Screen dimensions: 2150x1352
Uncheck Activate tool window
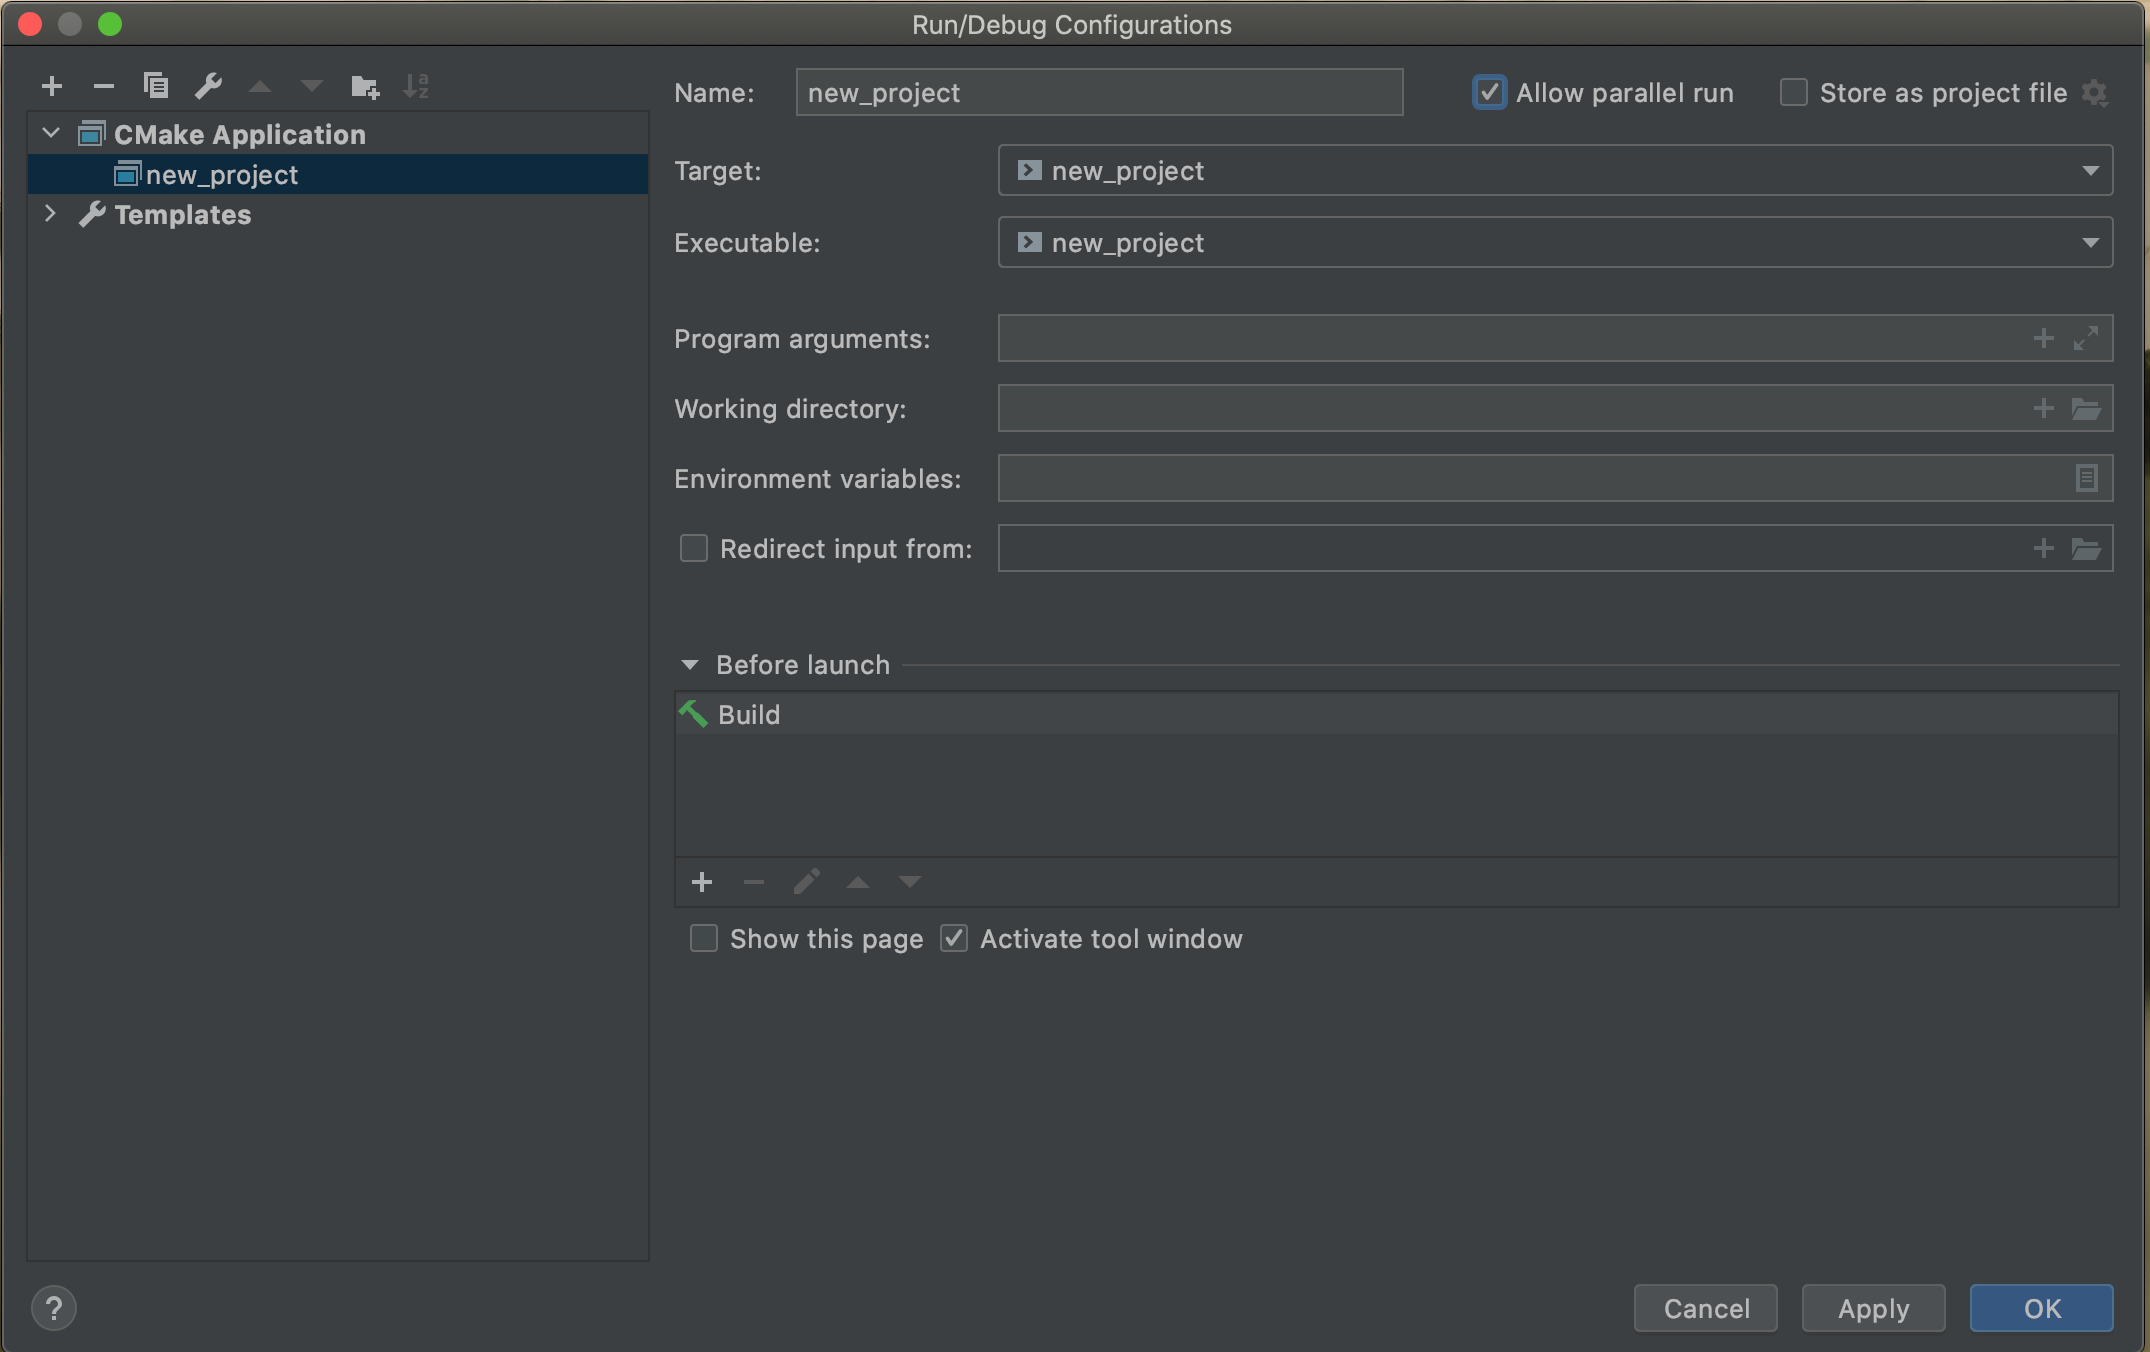[x=954, y=939]
